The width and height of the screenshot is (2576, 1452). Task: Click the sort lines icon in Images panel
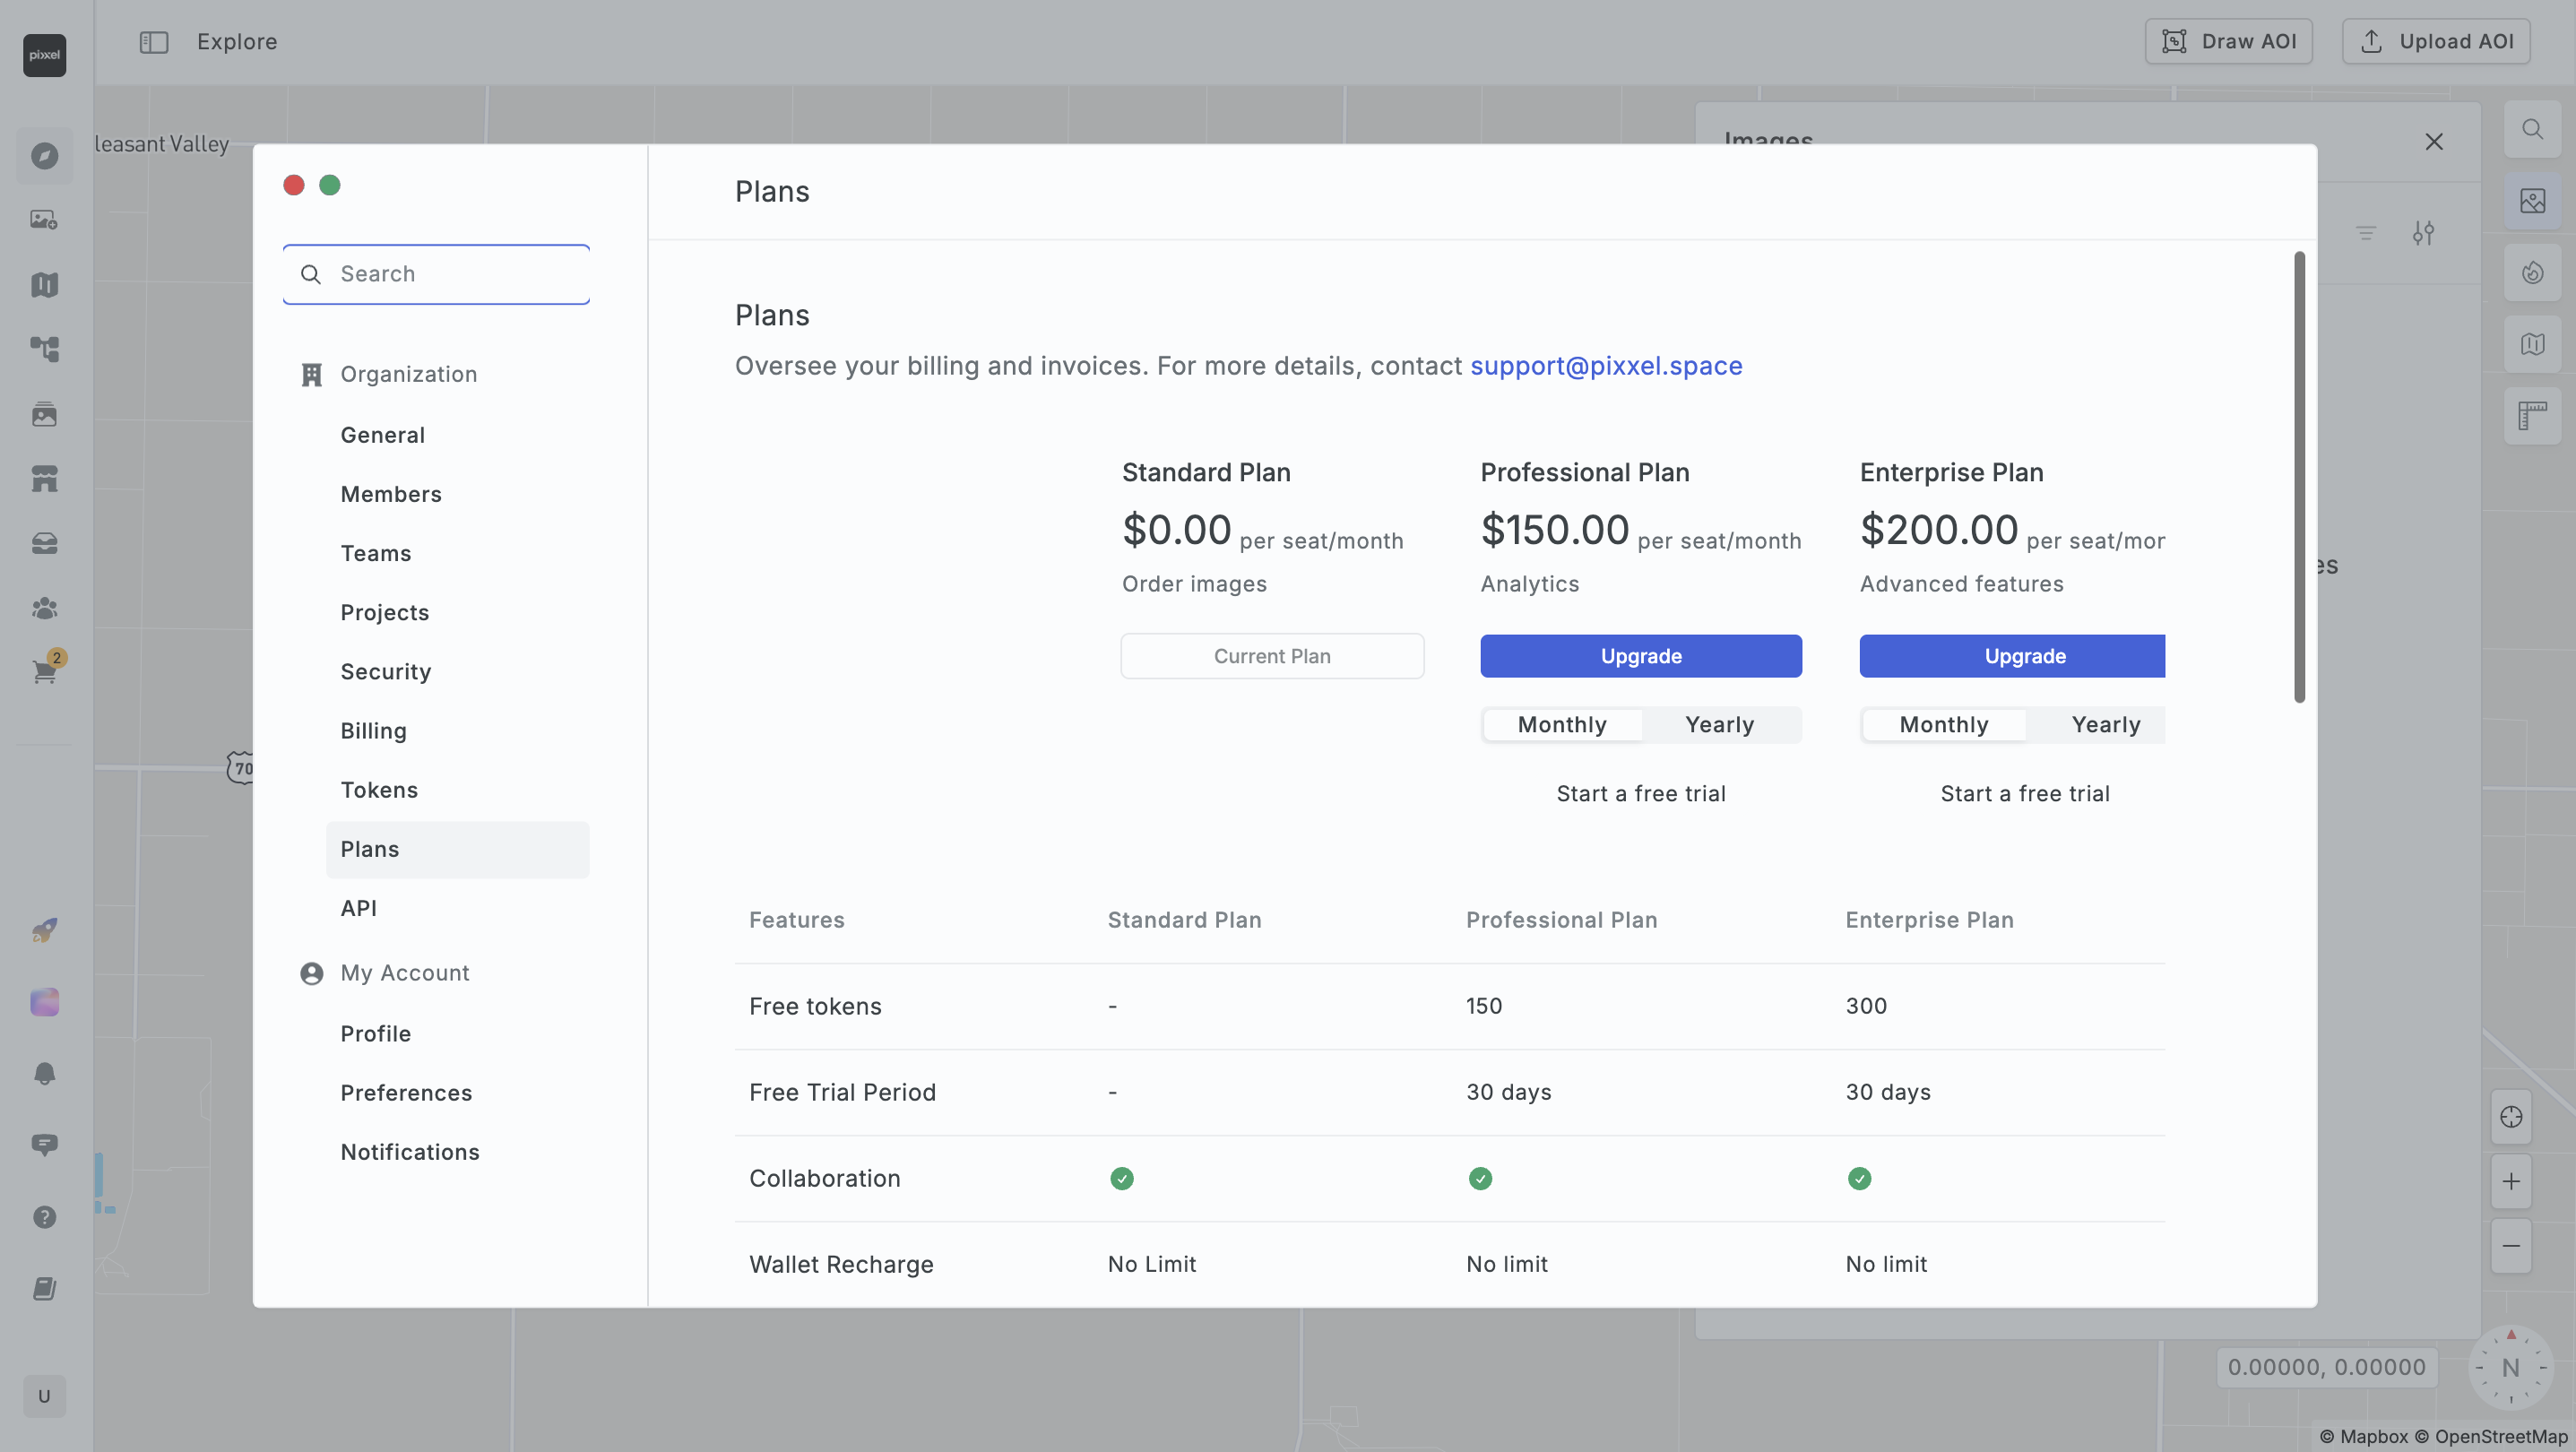(2365, 233)
